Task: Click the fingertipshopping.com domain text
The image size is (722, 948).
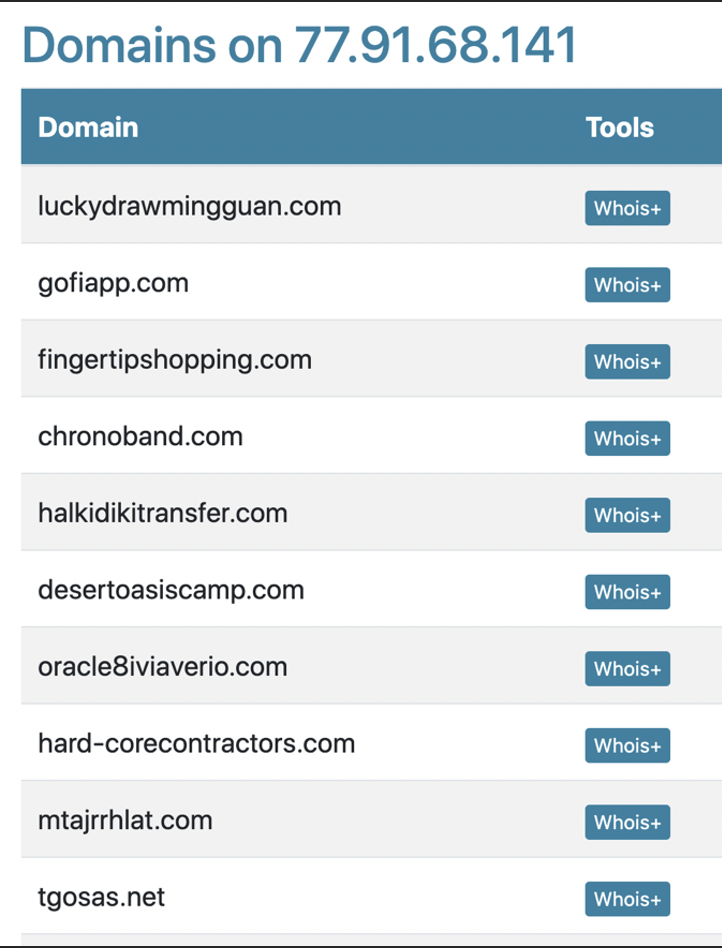Action: click(175, 360)
